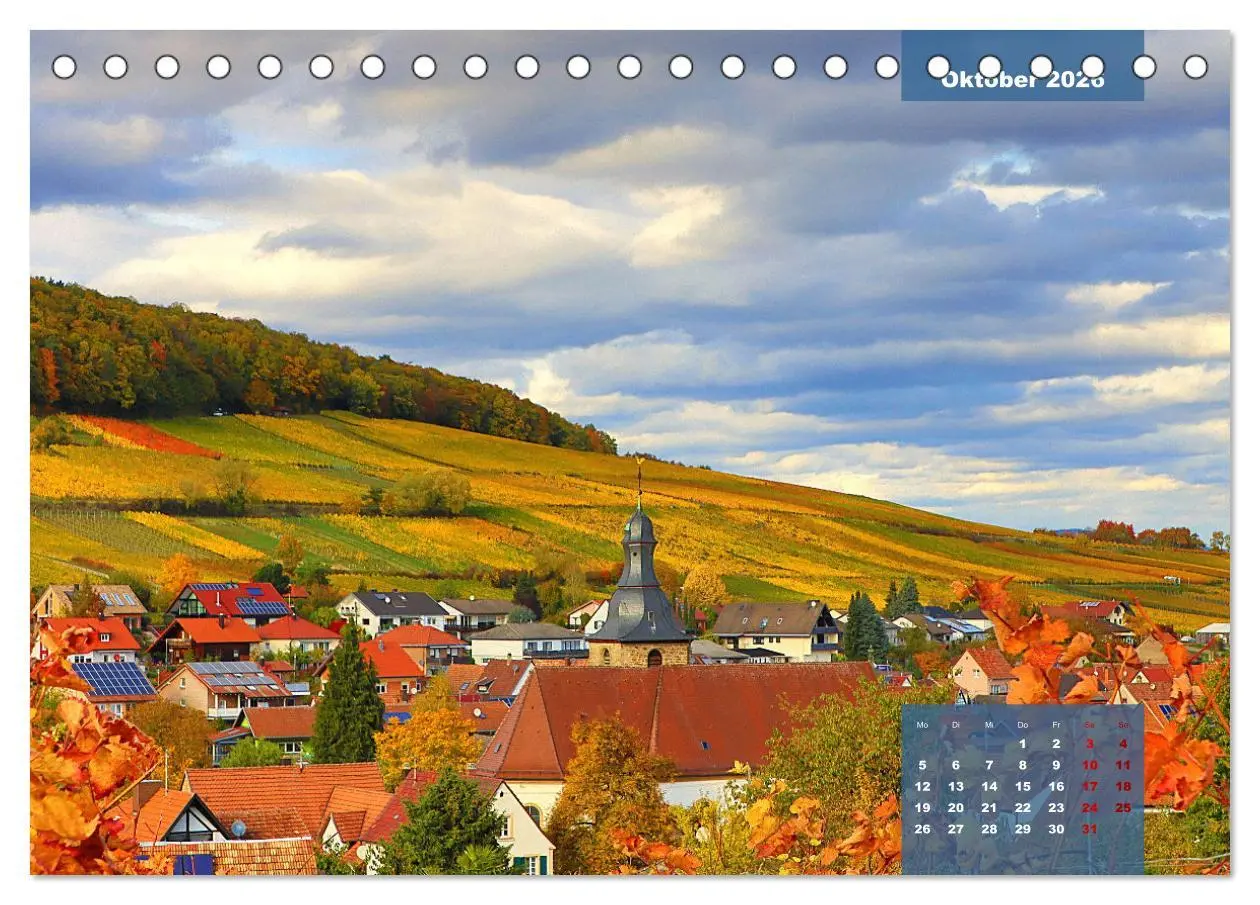Viewport: 1260px width, 905px height.
Task: Select the red 'Sa' weekday heading
Action: pyautogui.click(x=1090, y=725)
